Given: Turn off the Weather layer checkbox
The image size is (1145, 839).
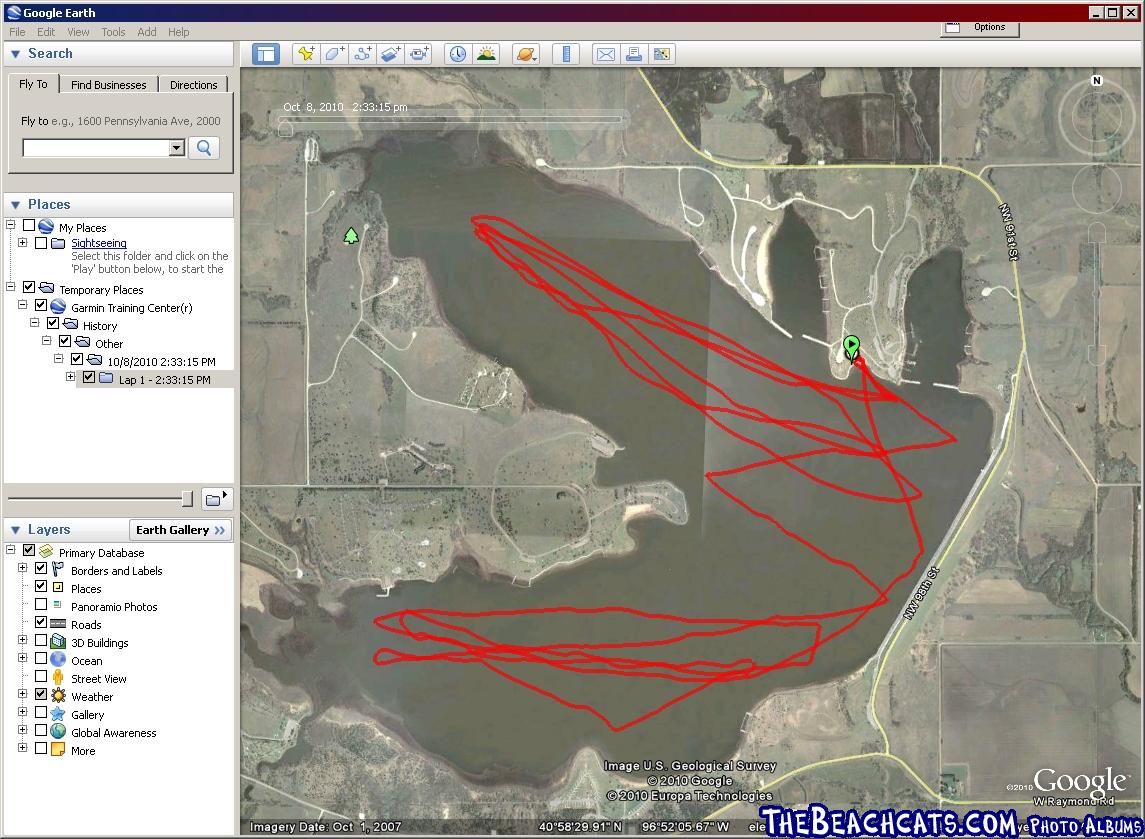Looking at the screenshot, I should (x=41, y=694).
